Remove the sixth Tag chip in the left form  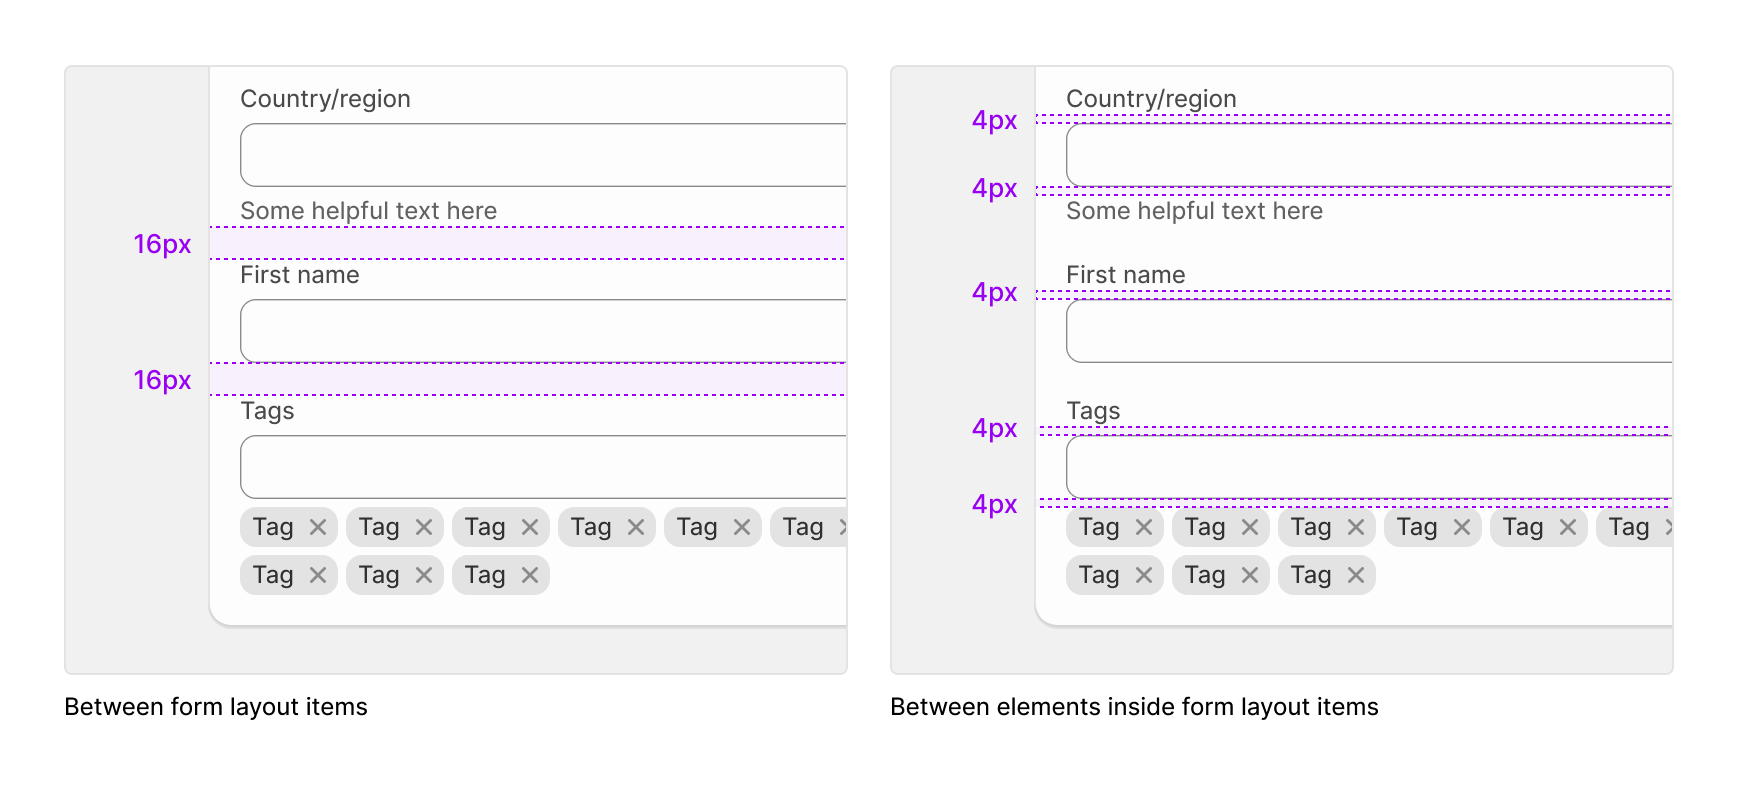[848, 526]
